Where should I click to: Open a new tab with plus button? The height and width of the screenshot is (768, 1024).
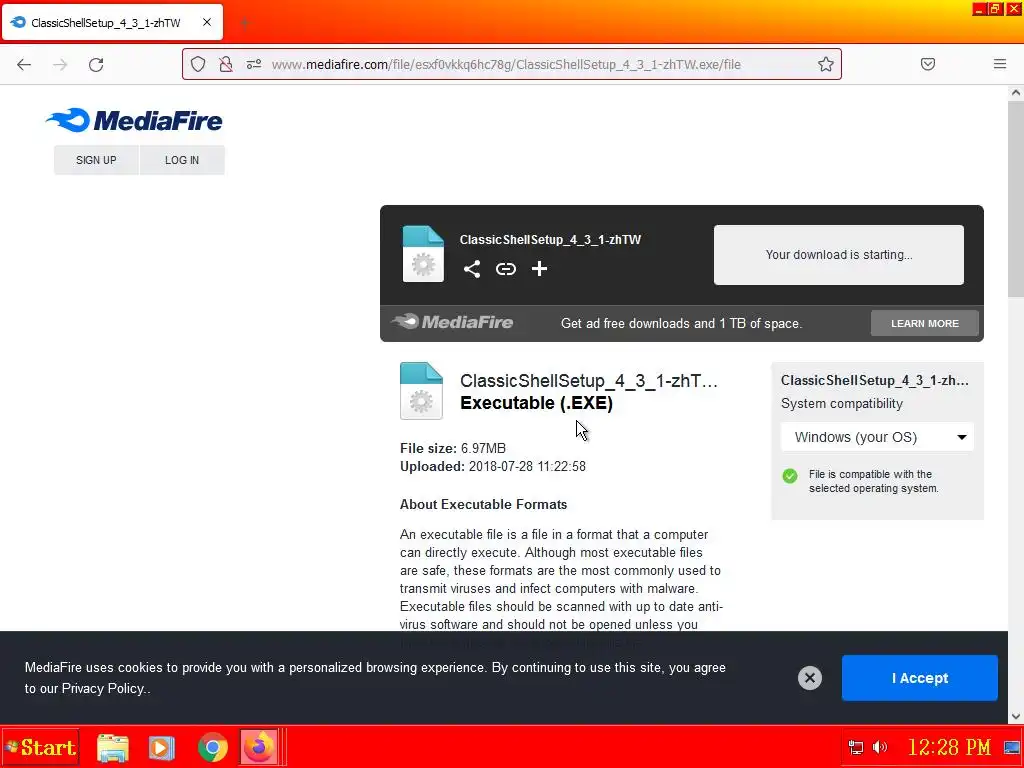(x=244, y=23)
